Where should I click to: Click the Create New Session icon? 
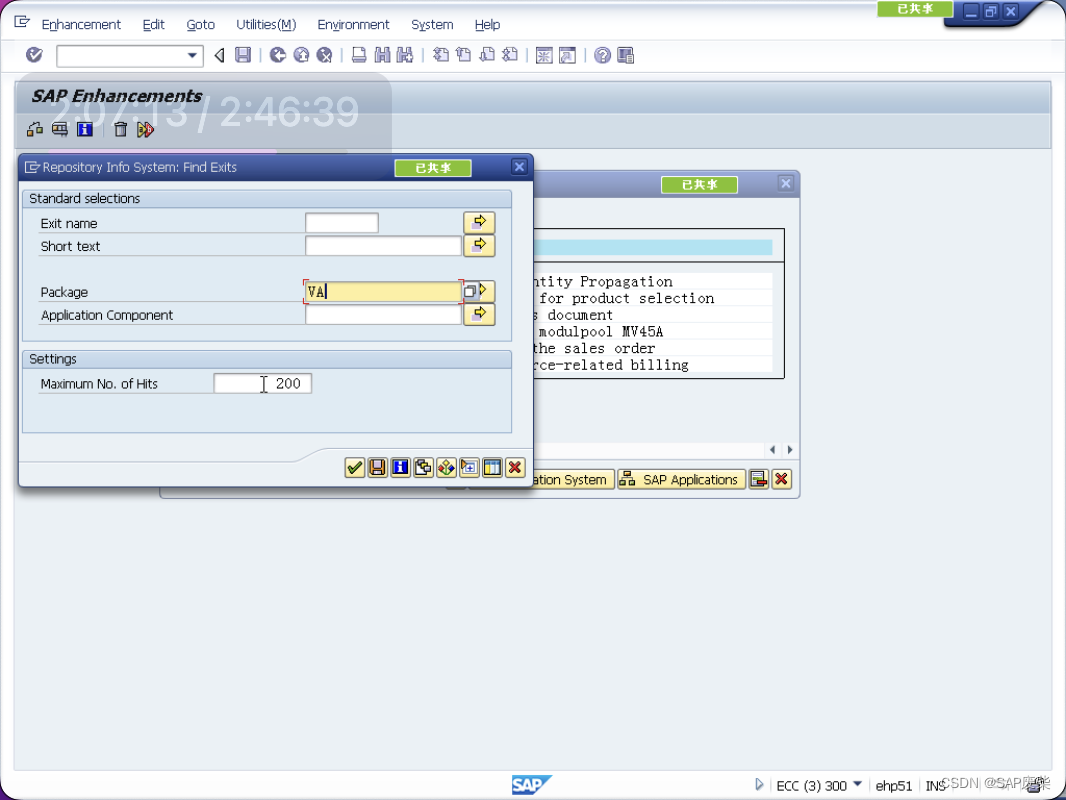click(544, 55)
